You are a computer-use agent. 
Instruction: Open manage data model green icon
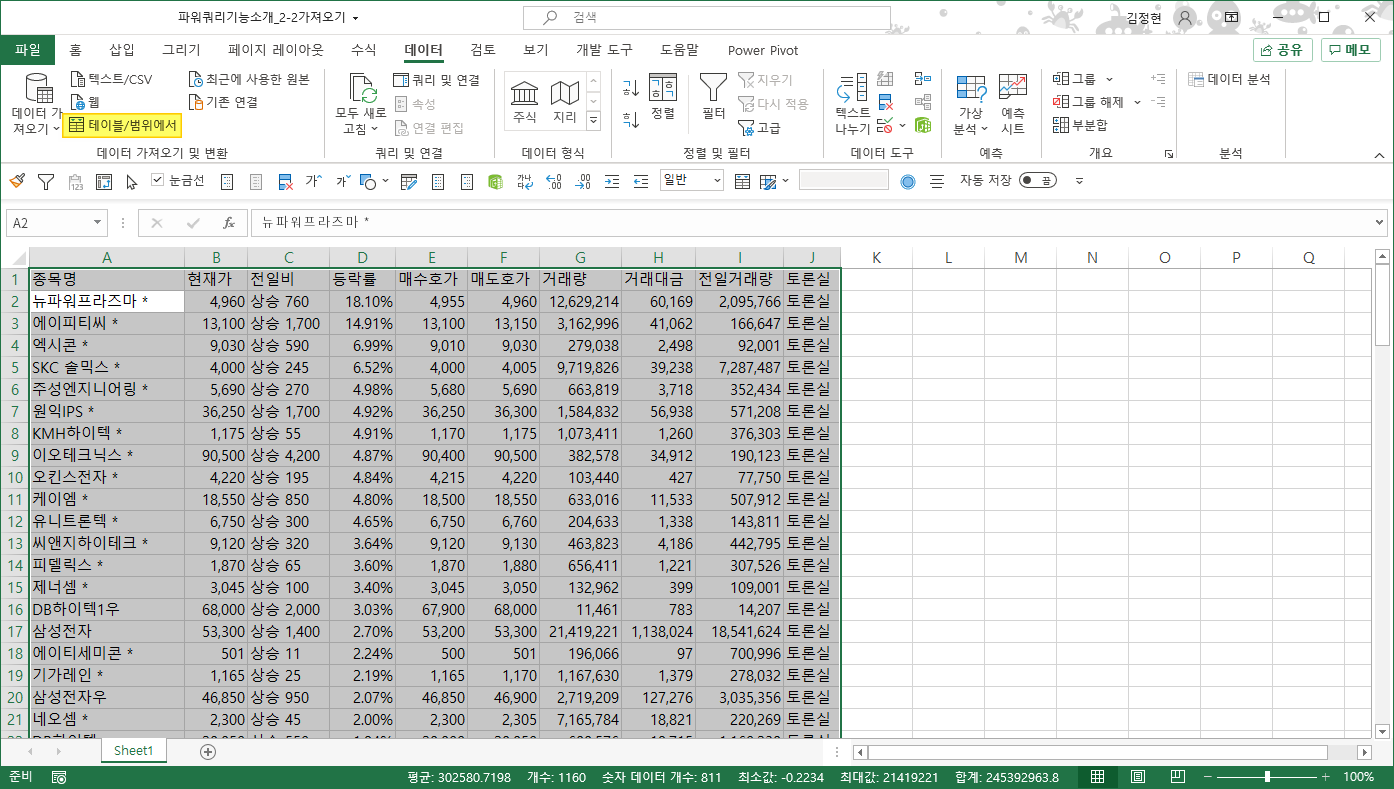(922, 126)
